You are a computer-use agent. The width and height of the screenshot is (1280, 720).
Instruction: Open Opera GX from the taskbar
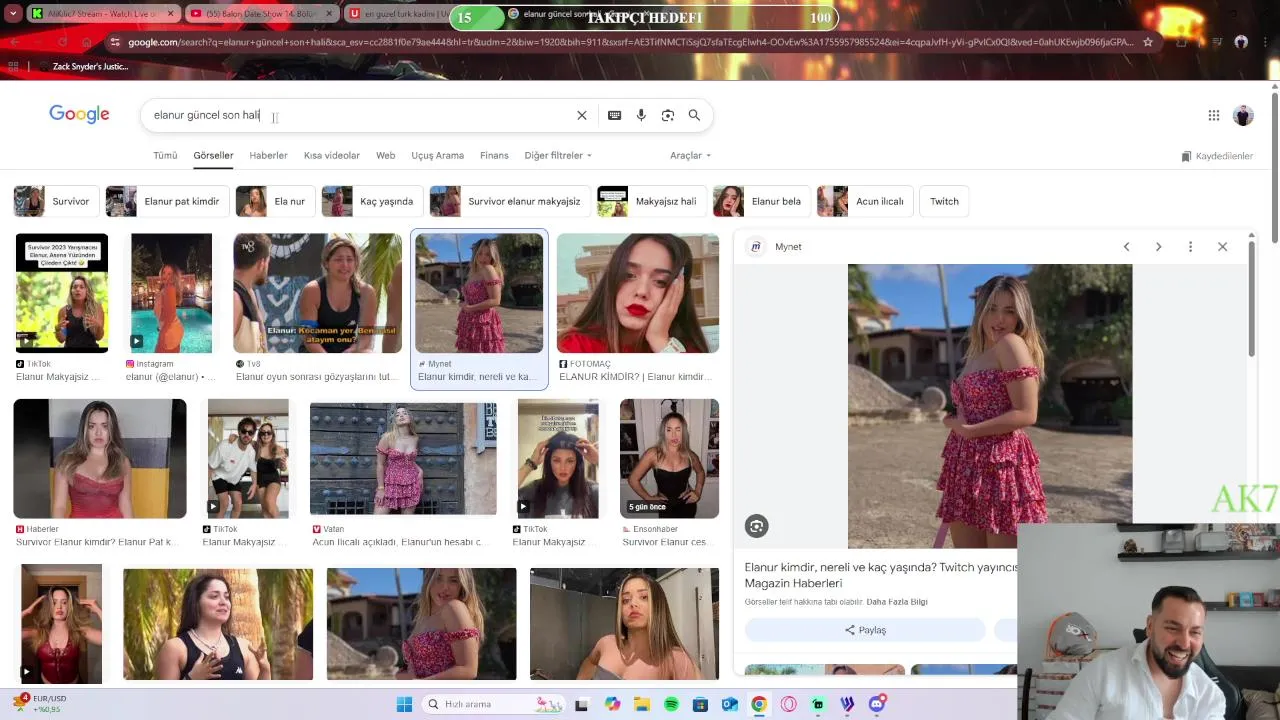click(x=789, y=704)
